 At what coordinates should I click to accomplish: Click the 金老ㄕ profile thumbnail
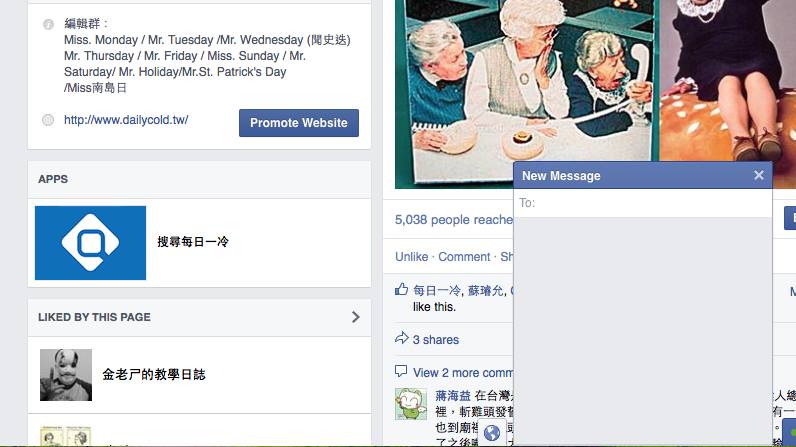66,375
